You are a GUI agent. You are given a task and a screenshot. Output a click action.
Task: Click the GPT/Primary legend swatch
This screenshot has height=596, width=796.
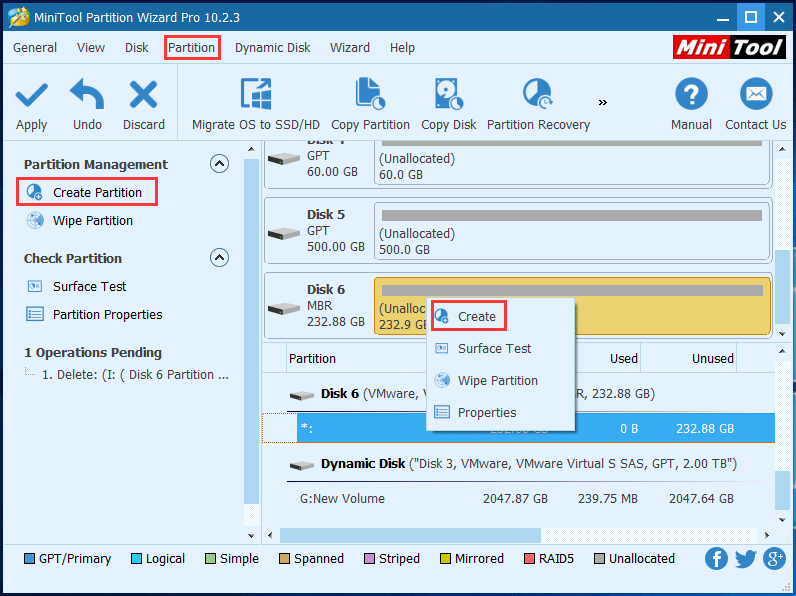click(29, 558)
